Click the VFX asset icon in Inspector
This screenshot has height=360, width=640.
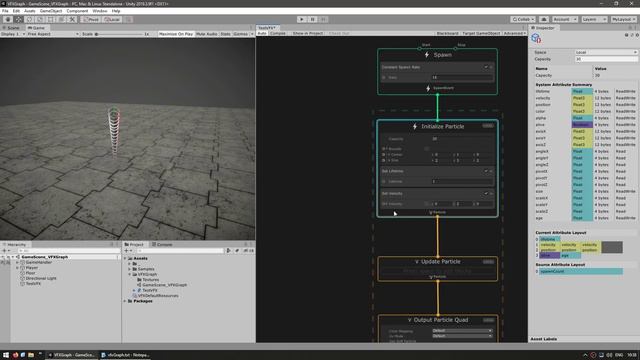[x=536, y=38]
